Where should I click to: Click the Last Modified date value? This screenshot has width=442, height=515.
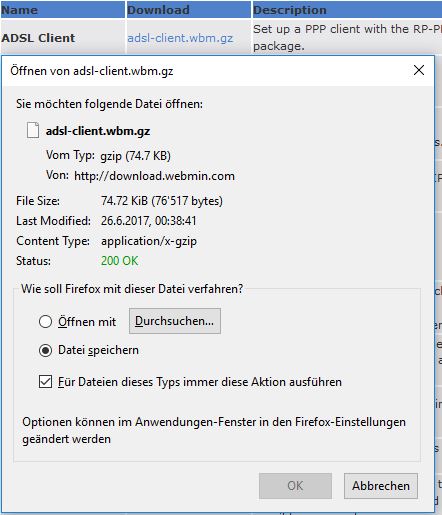[149, 221]
